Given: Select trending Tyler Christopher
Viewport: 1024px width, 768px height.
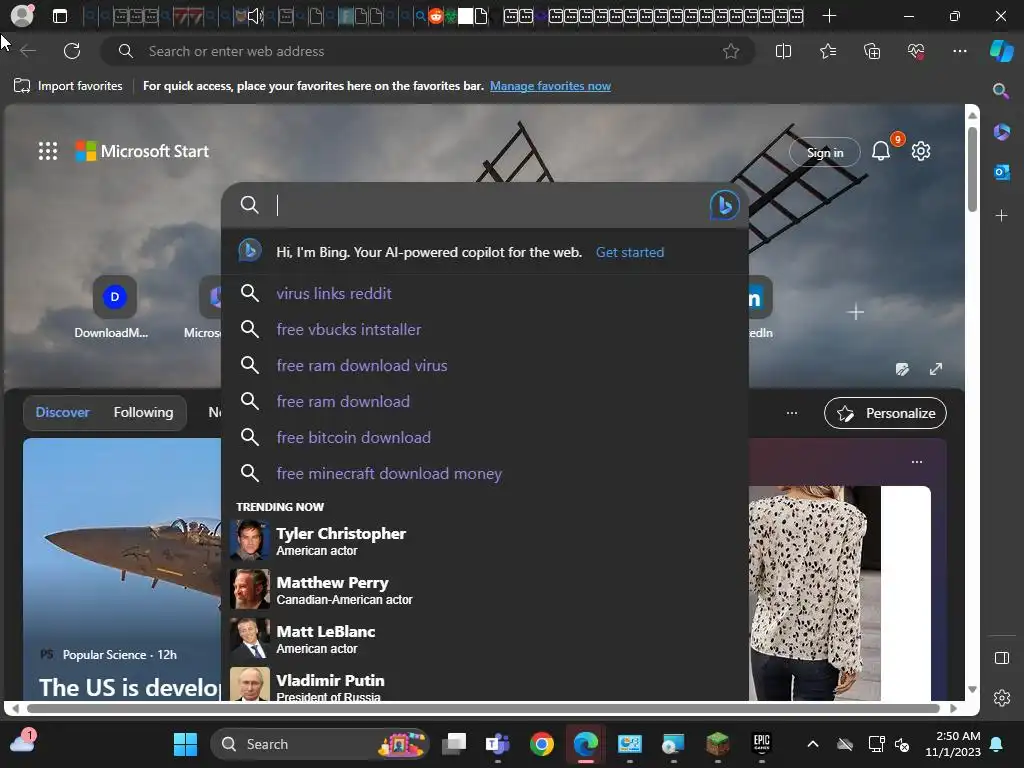Looking at the screenshot, I should click(x=485, y=541).
